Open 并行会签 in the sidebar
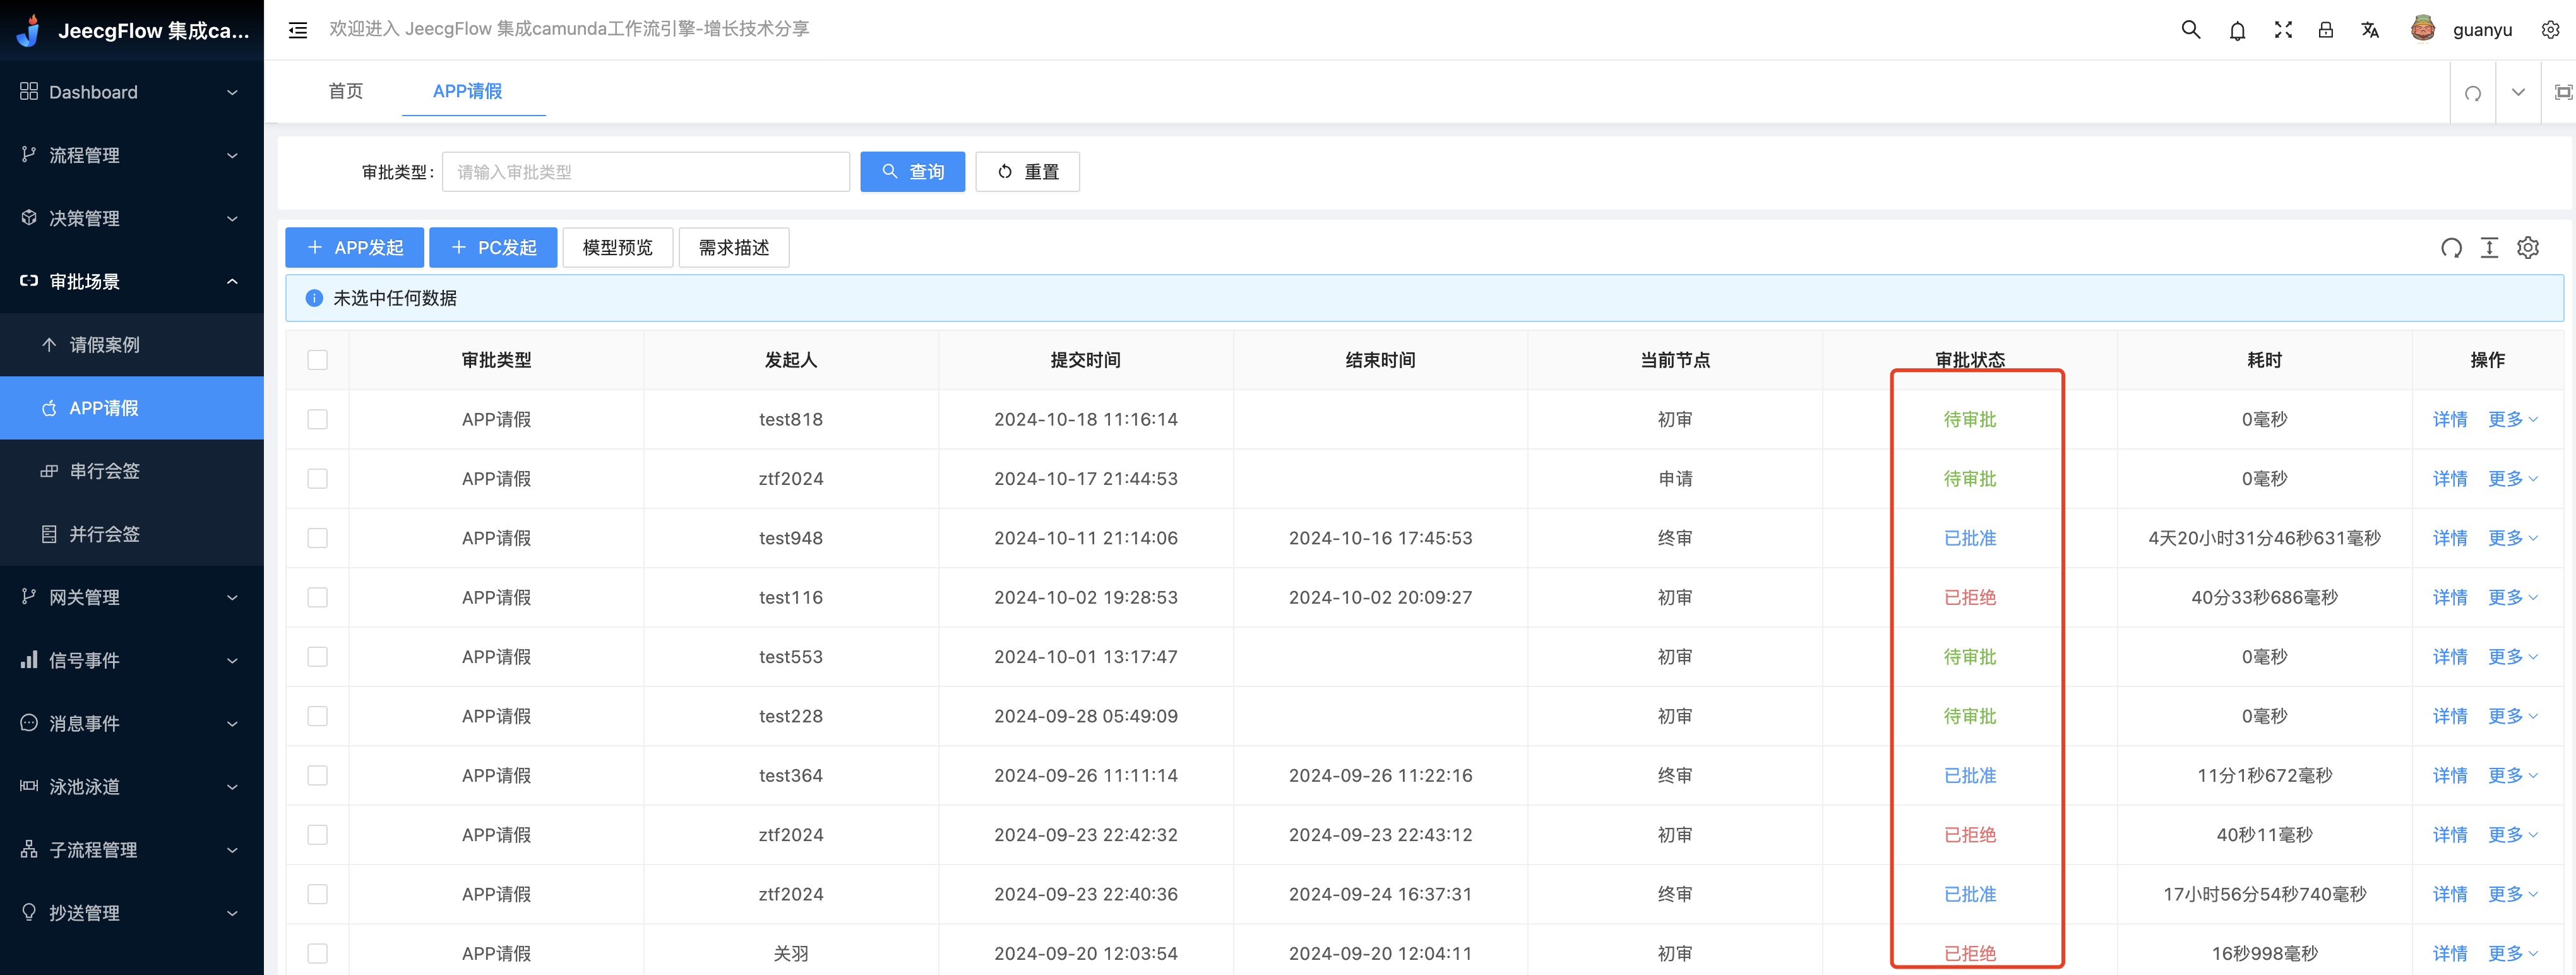2576x975 pixels. [x=132, y=534]
